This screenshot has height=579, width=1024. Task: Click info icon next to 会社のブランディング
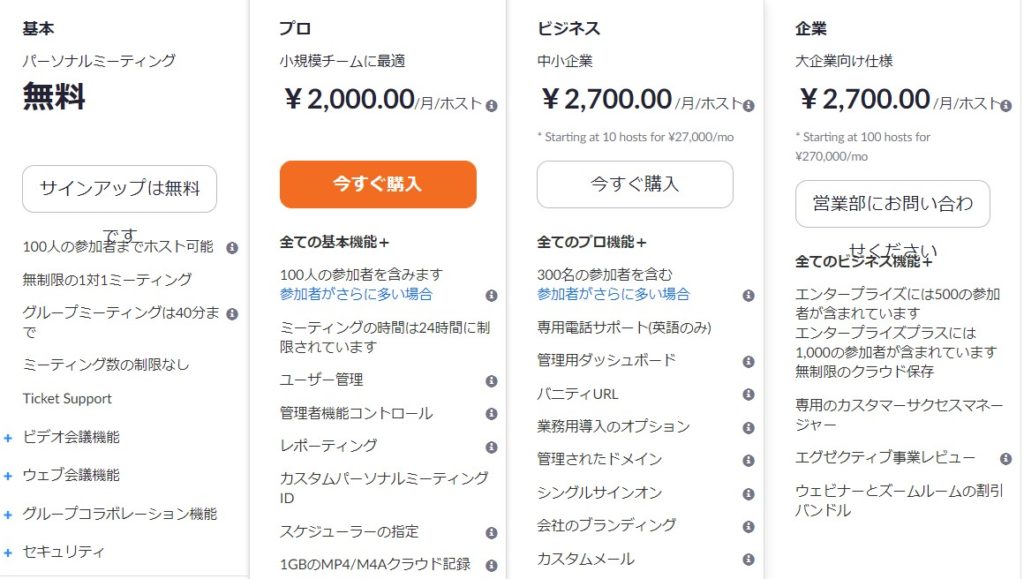748,526
